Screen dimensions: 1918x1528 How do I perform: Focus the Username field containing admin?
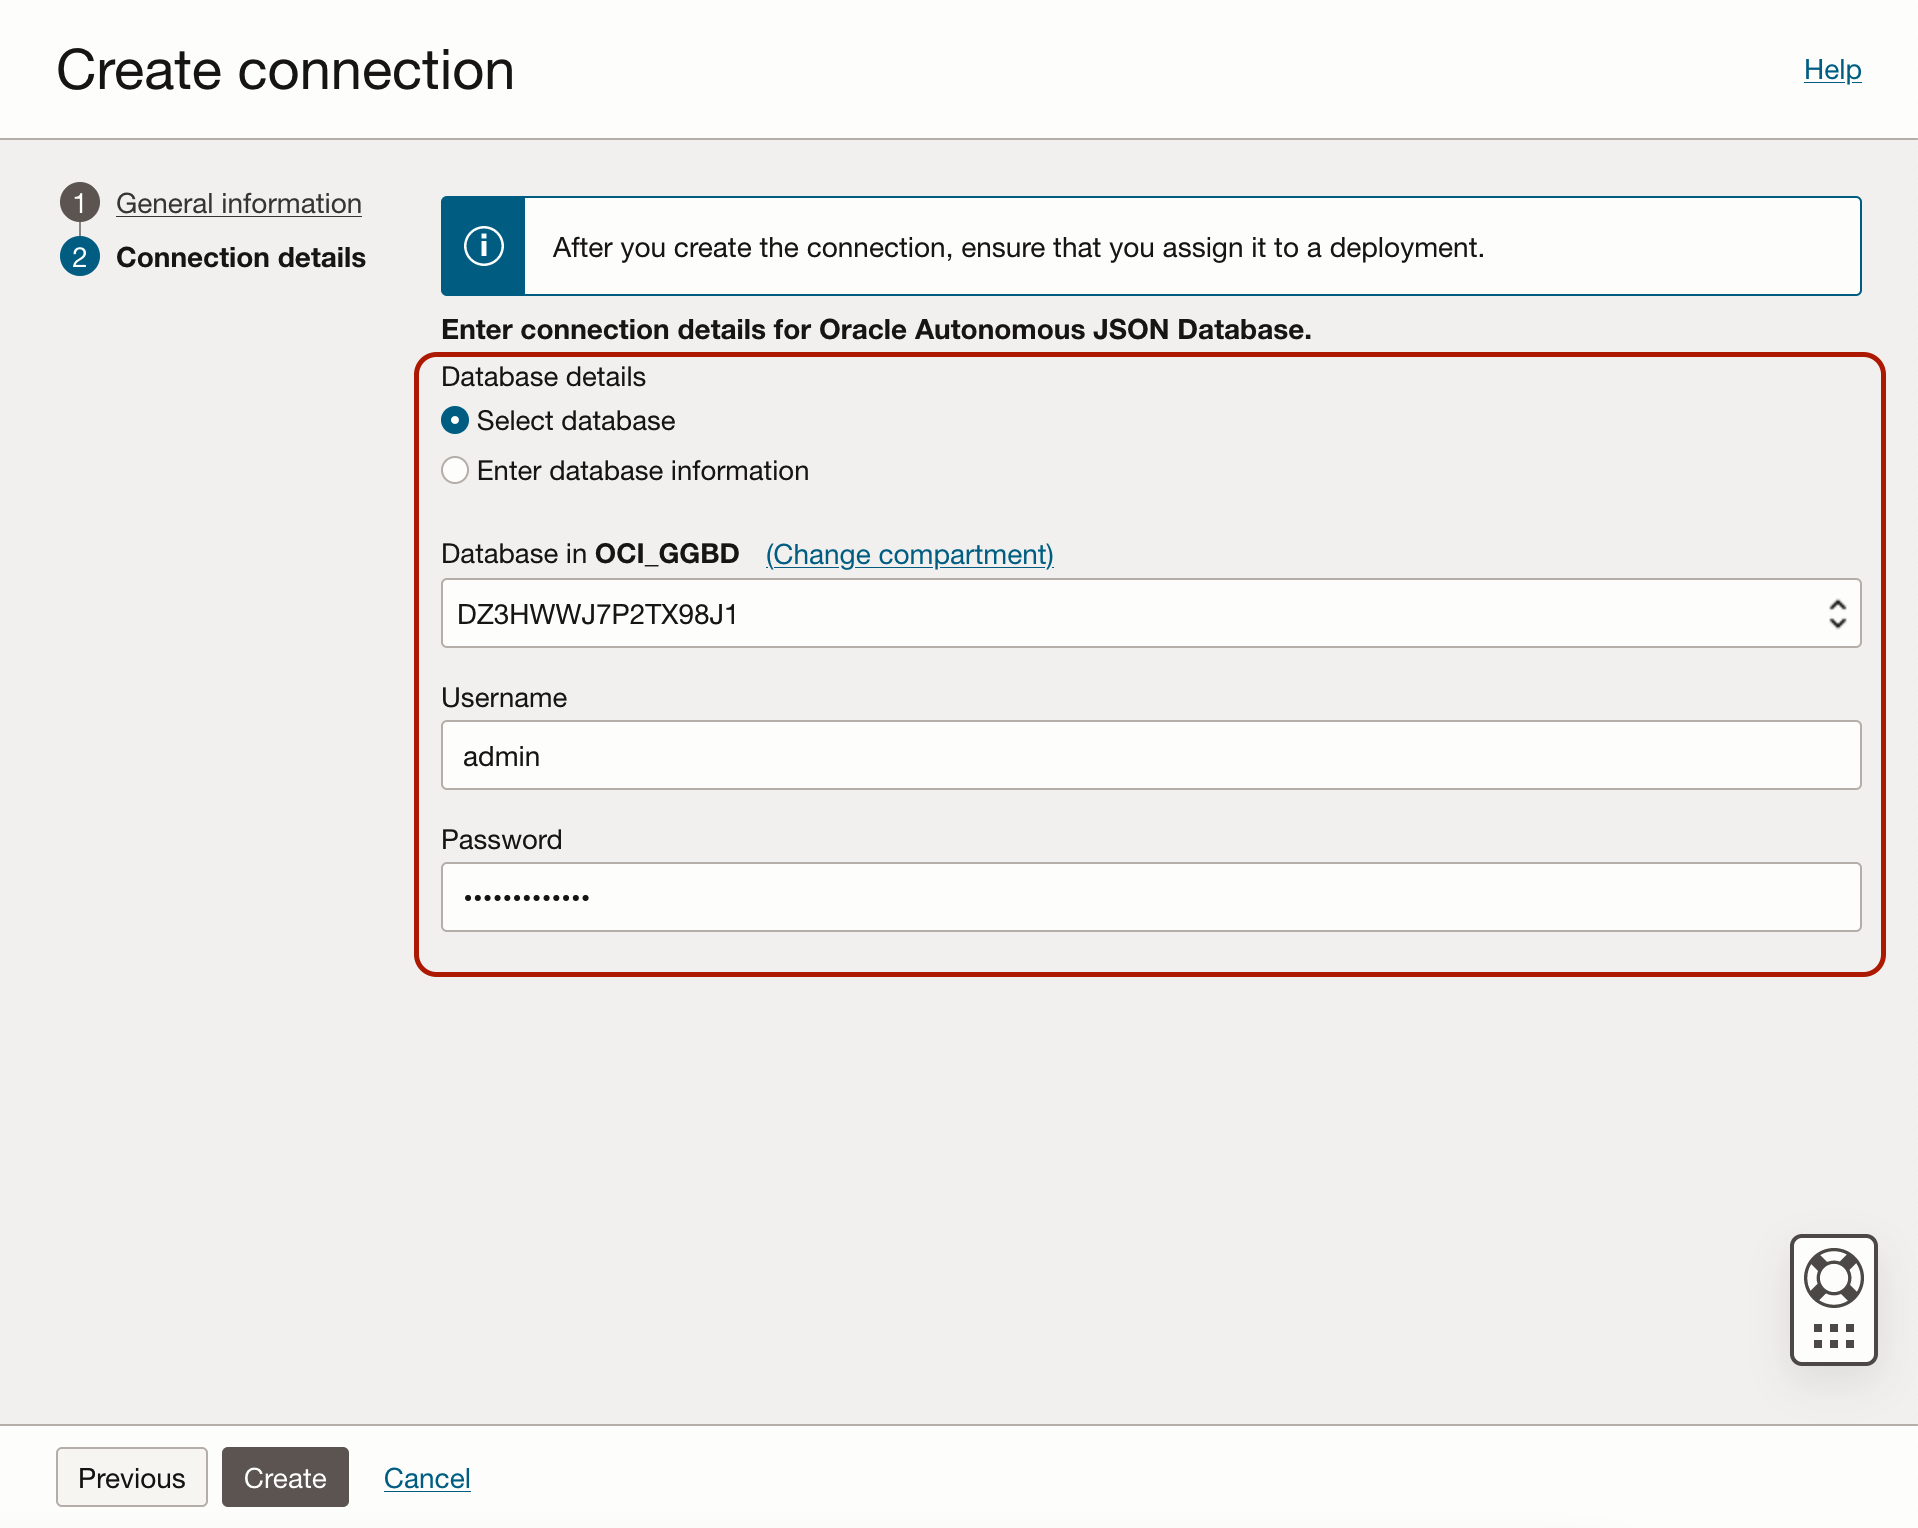click(1150, 756)
